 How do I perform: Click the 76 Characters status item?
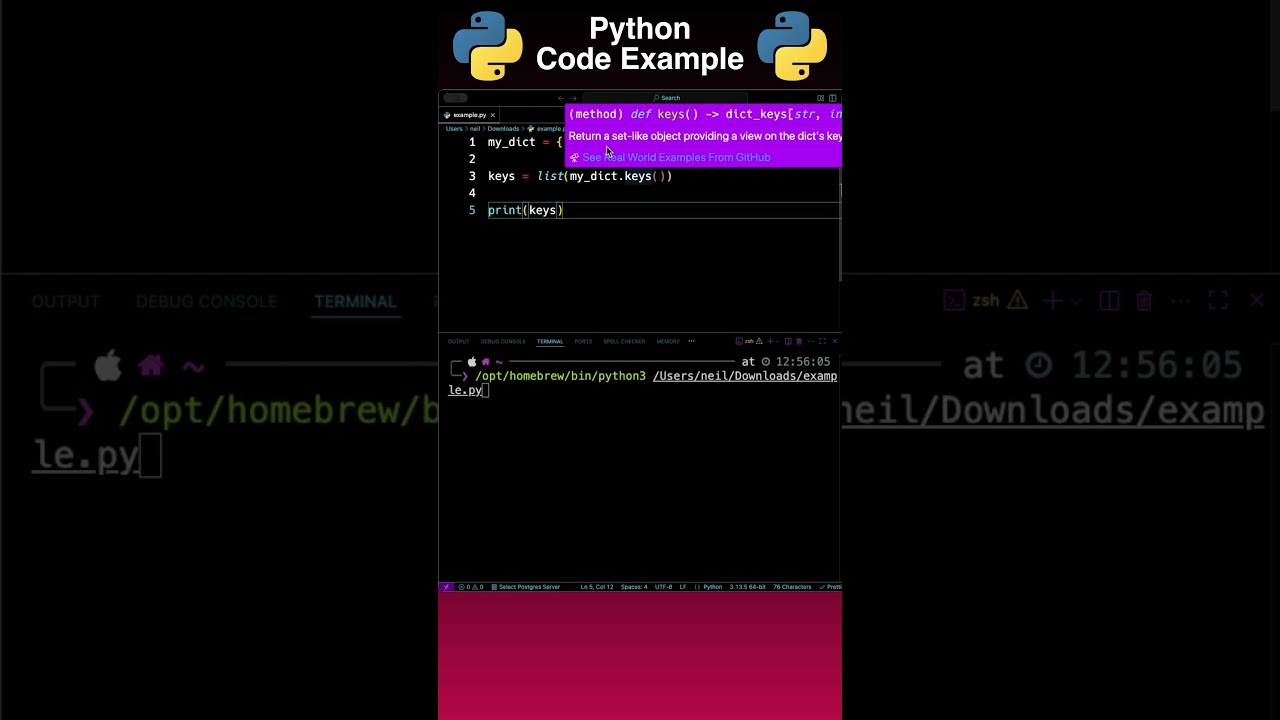(x=792, y=587)
